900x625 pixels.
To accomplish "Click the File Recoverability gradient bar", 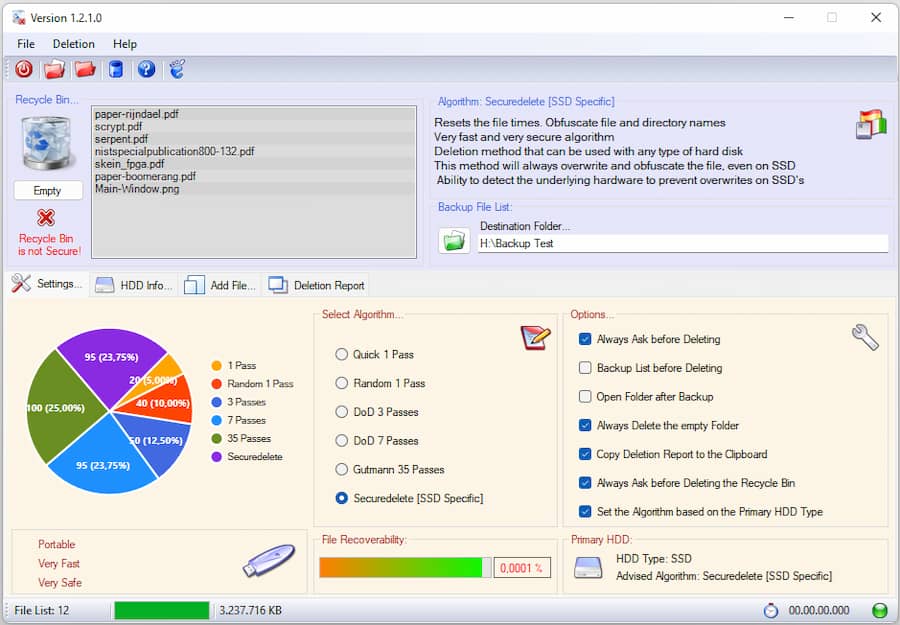I will pos(405,568).
